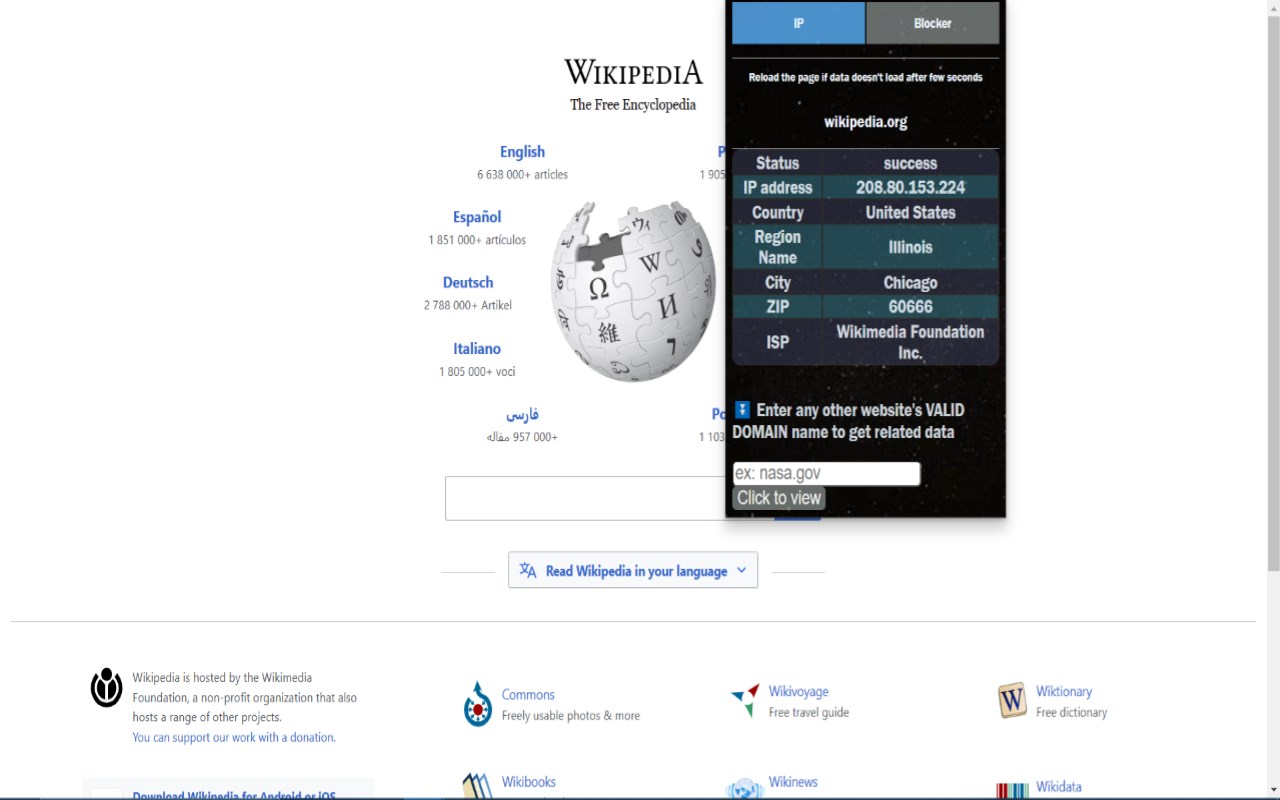Open the Wikivoyage project link
Viewport: 1280px width, 800px height.
tap(798, 692)
